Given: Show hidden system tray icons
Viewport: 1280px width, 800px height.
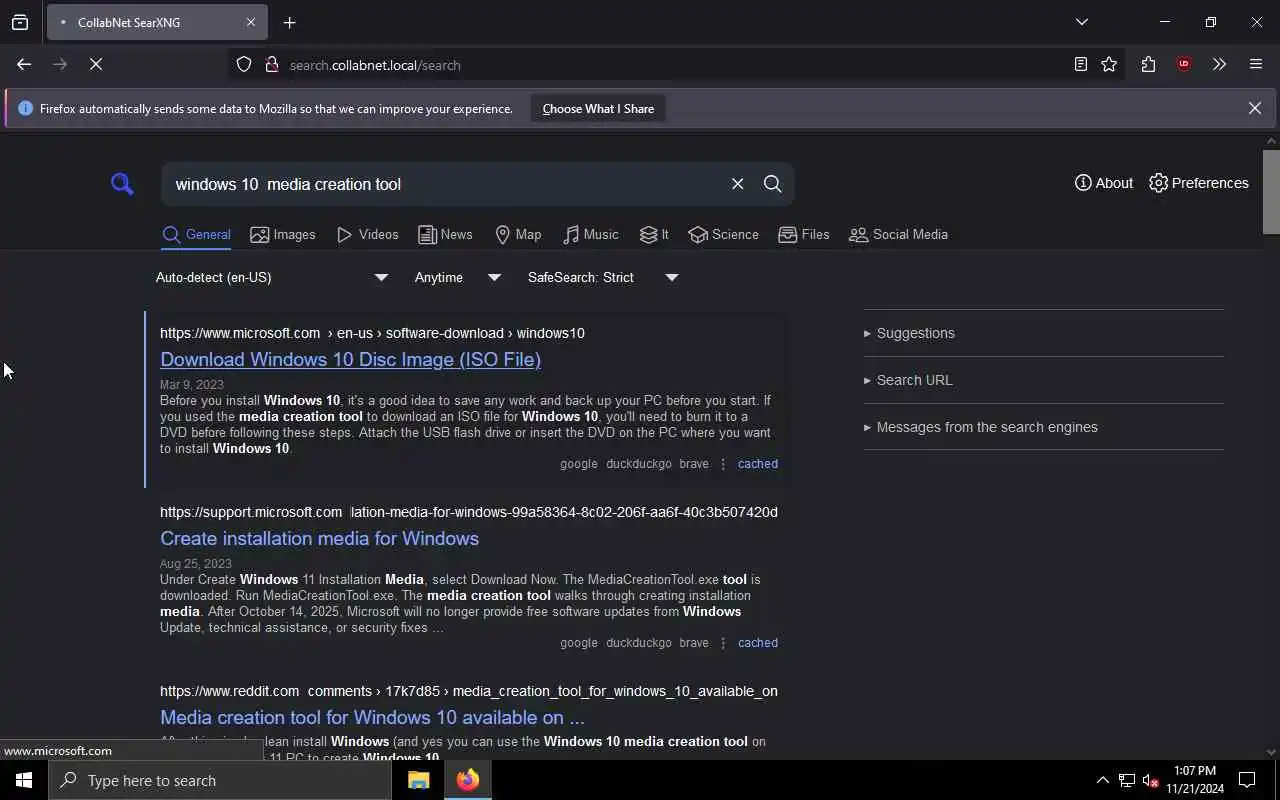Looking at the screenshot, I should point(1102,780).
